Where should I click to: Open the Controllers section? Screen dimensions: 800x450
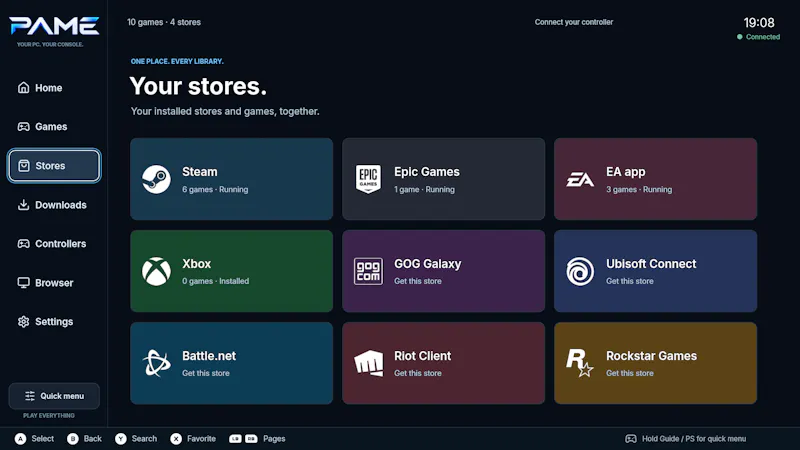(x=54, y=243)
